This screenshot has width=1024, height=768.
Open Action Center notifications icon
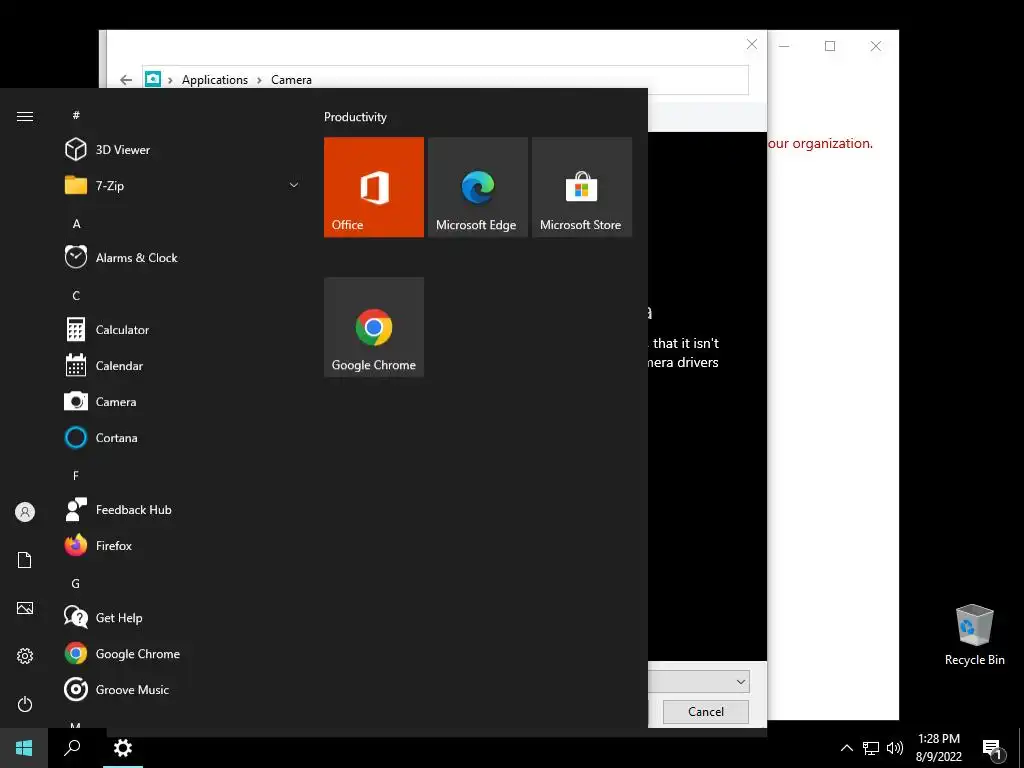point(993,748)
